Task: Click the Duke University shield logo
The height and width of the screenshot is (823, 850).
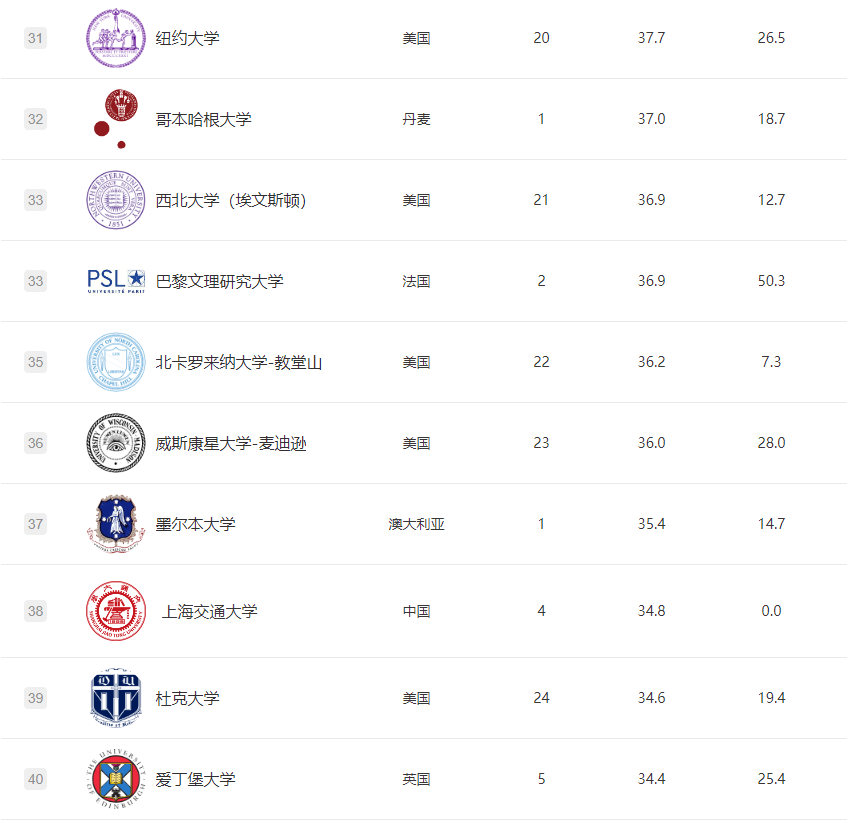Action: [x=116, y=698]
